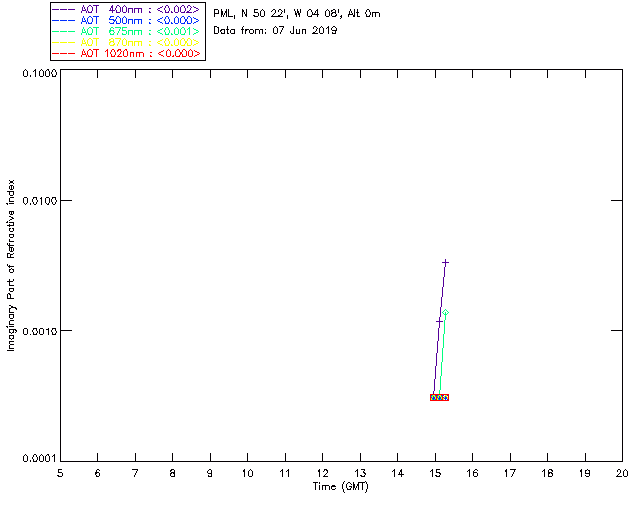Image resolution: width=640 pixels, height=512 pixels.
Task: Click the x-axis tick label 20
Action: [x=622, y=473]
